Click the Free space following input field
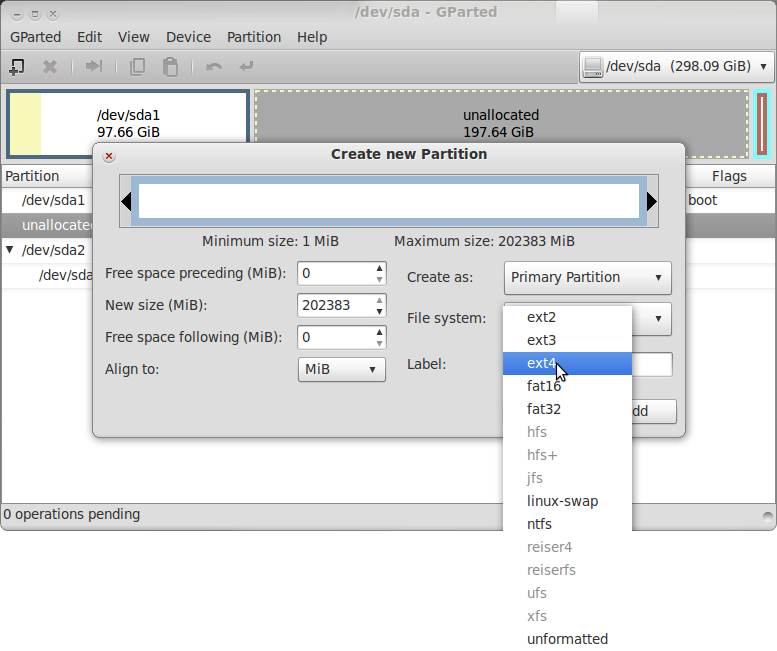The height and width of the screenshot is (651, 777). tap(336, 337)
